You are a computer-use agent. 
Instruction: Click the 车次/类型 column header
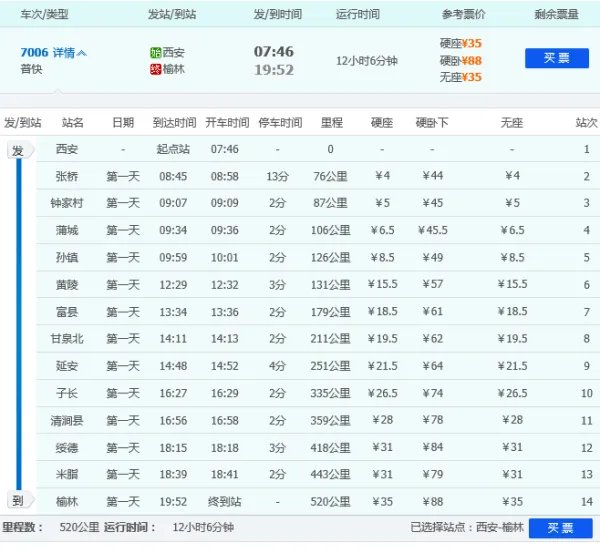tap(44, 15)
